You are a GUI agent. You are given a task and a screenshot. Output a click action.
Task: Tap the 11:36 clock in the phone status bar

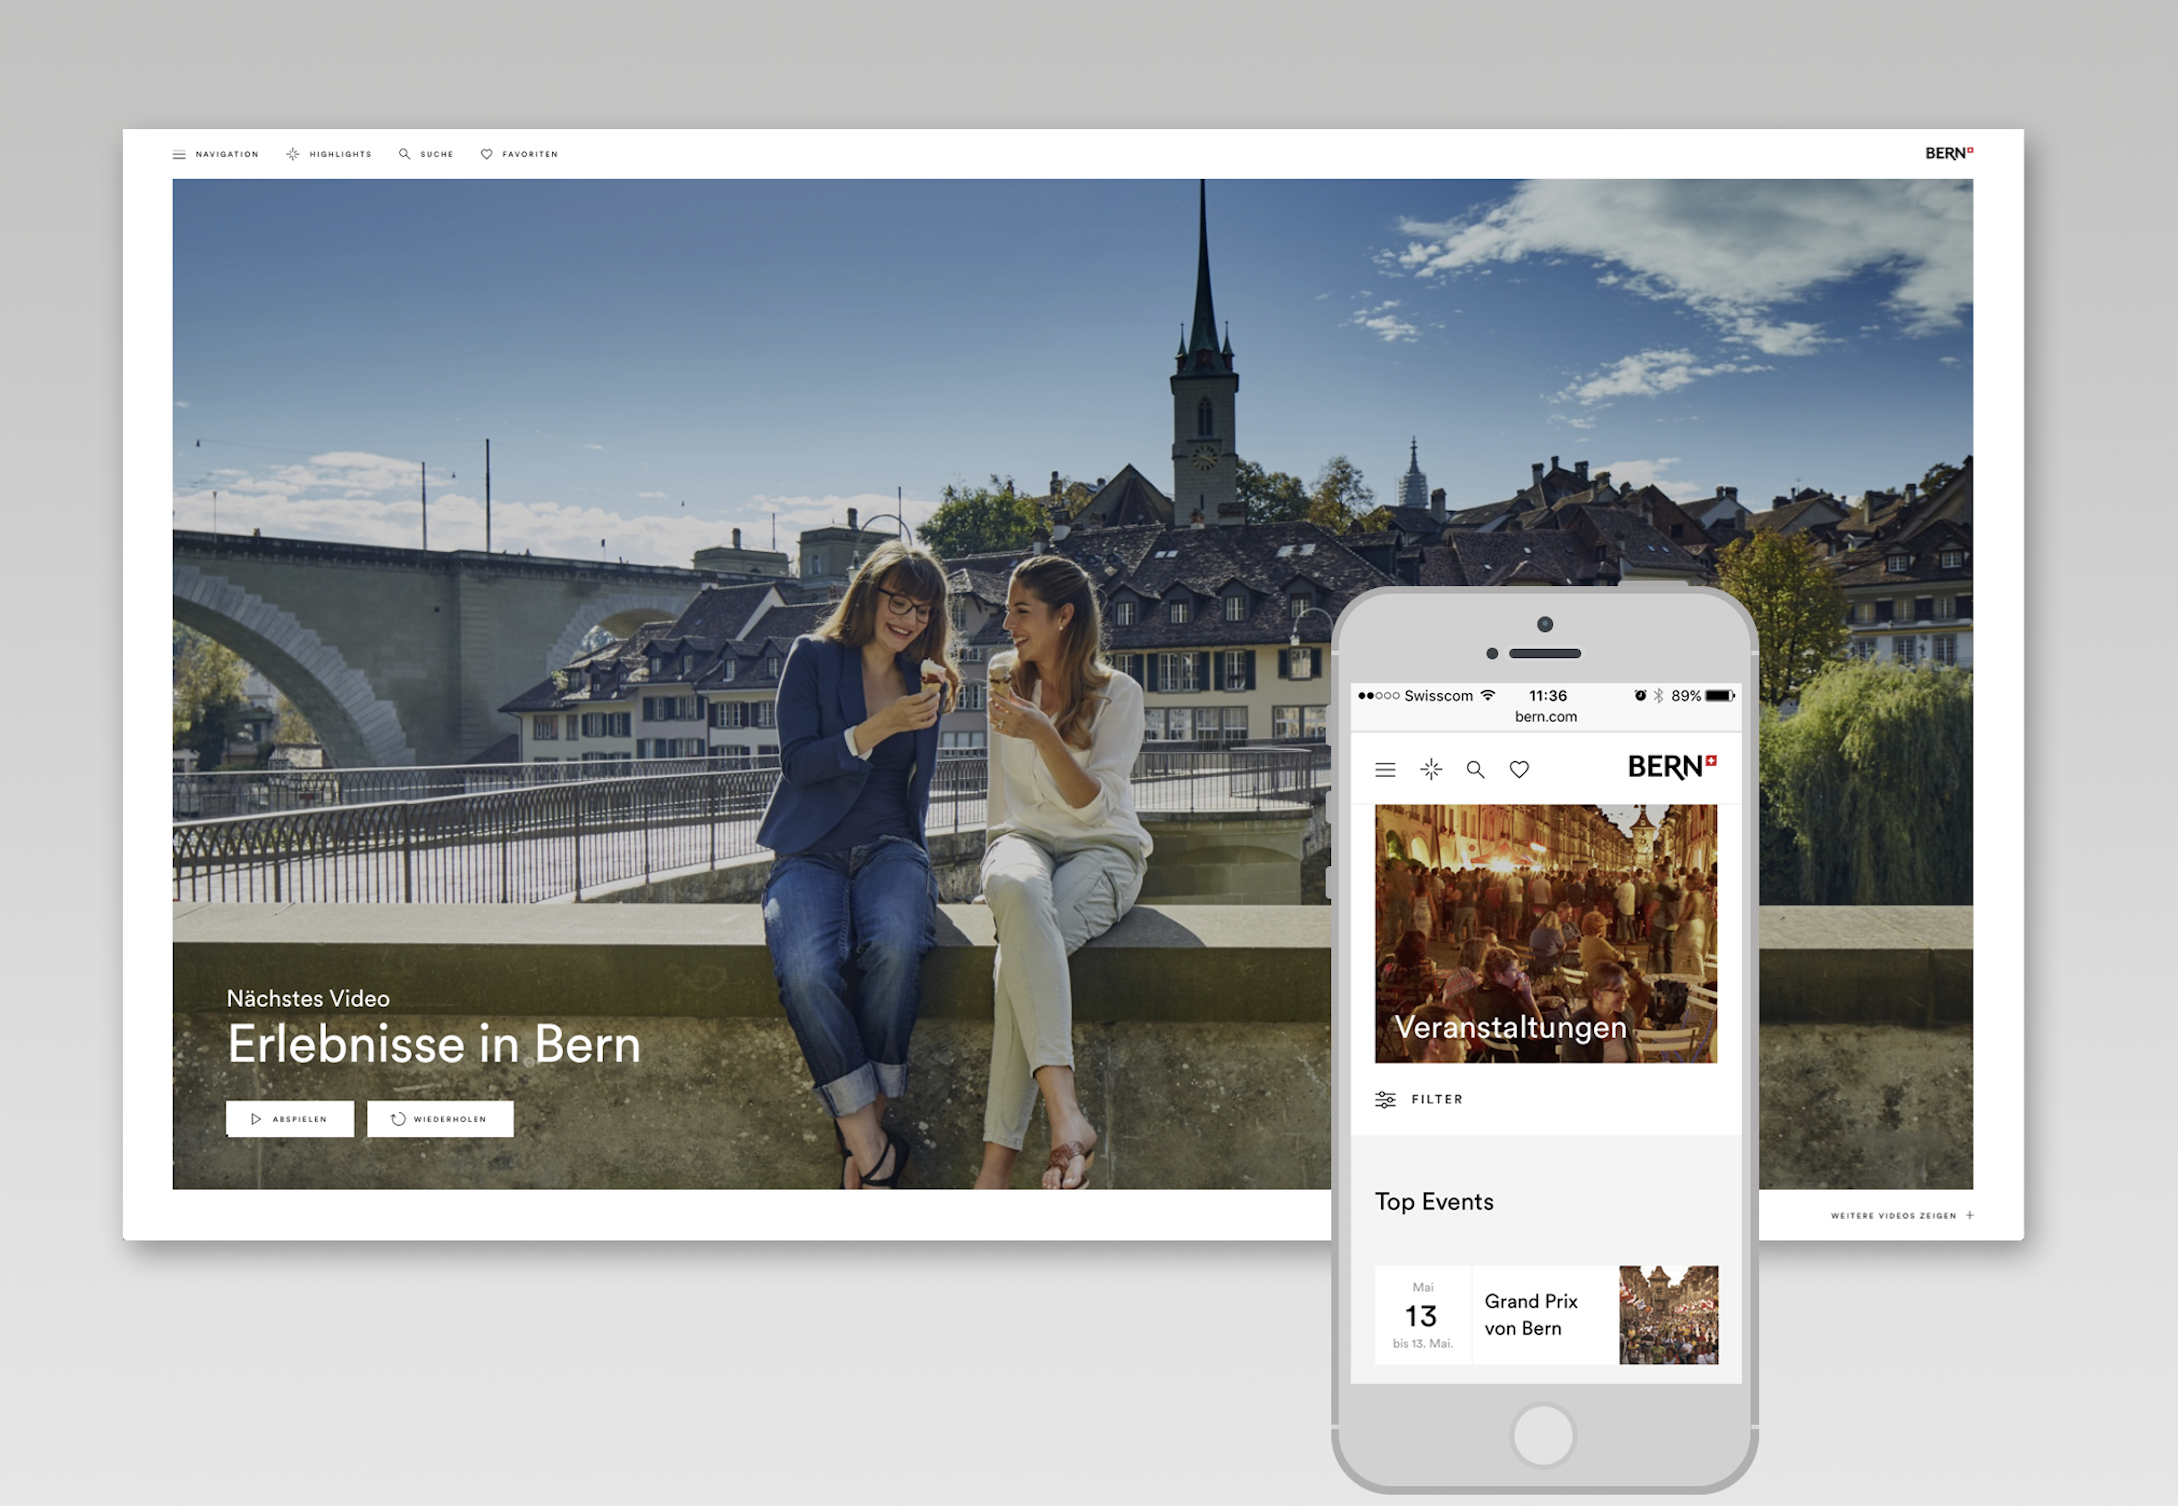point(1548,695)
